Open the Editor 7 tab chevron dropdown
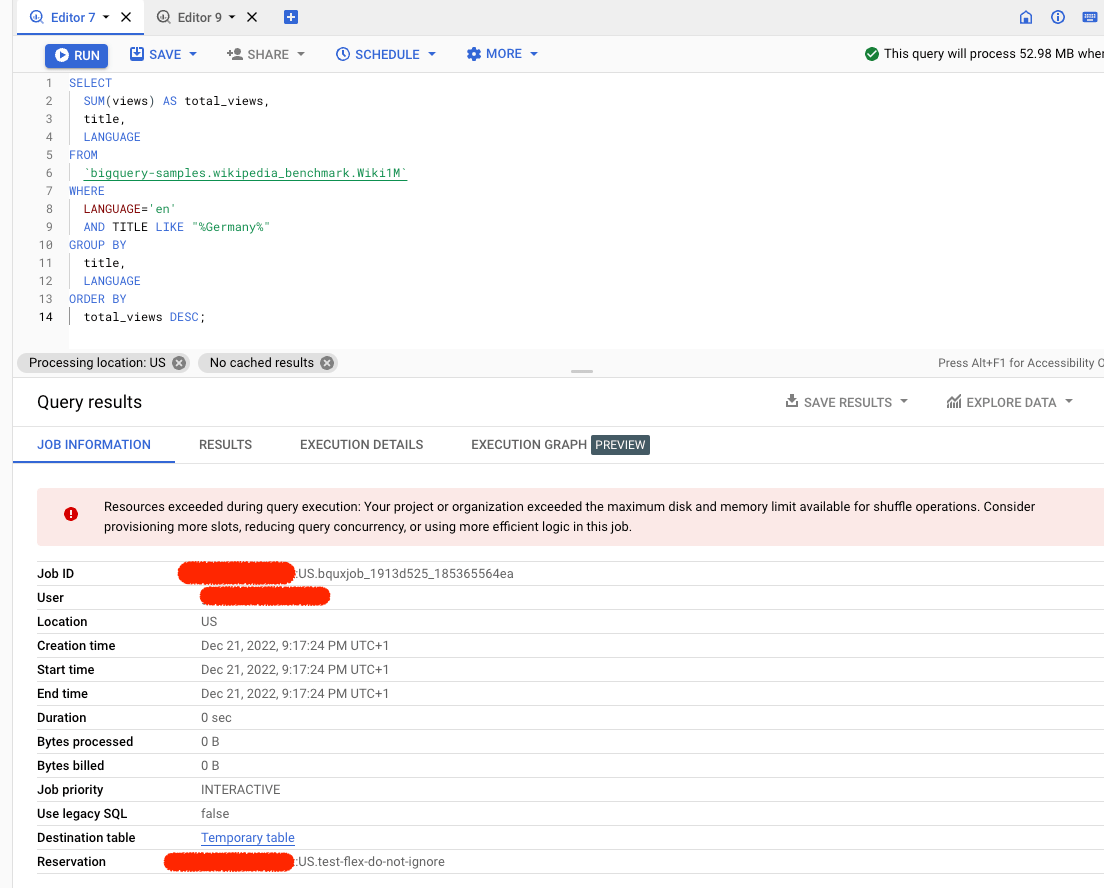The height and width of the screenshot is (888, 1104). pos(104,17)
